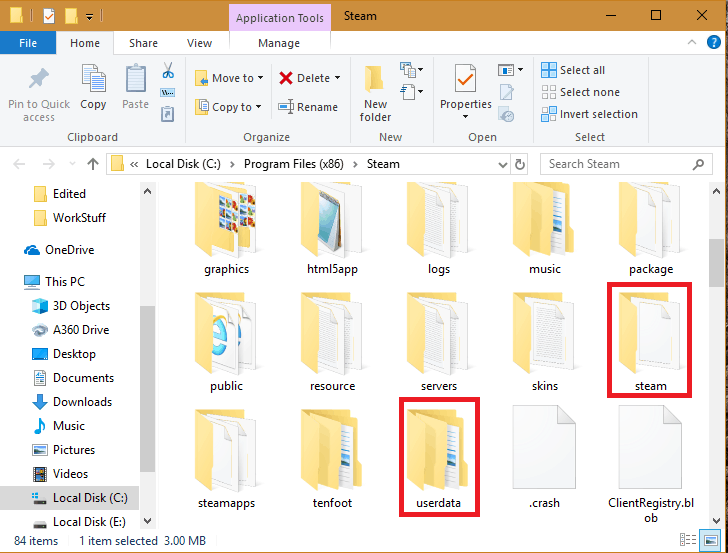Image resolution: width=728 pixels, height=553 pixels.
Task: Select the .crash file
Action: [x=544, y=457]
